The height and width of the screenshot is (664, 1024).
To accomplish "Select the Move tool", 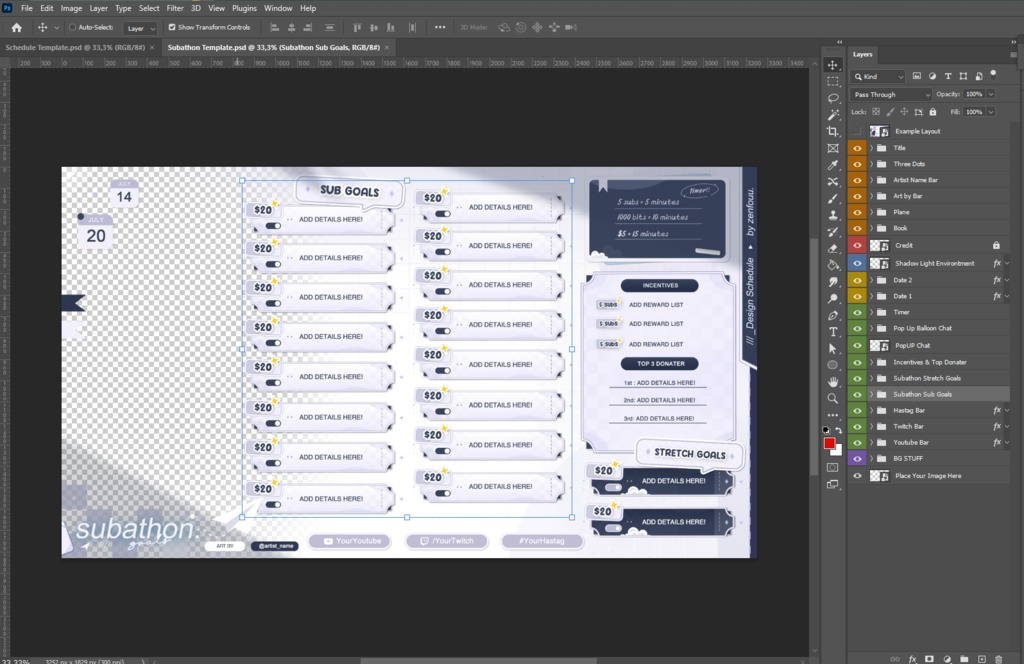I will [833, 63].
